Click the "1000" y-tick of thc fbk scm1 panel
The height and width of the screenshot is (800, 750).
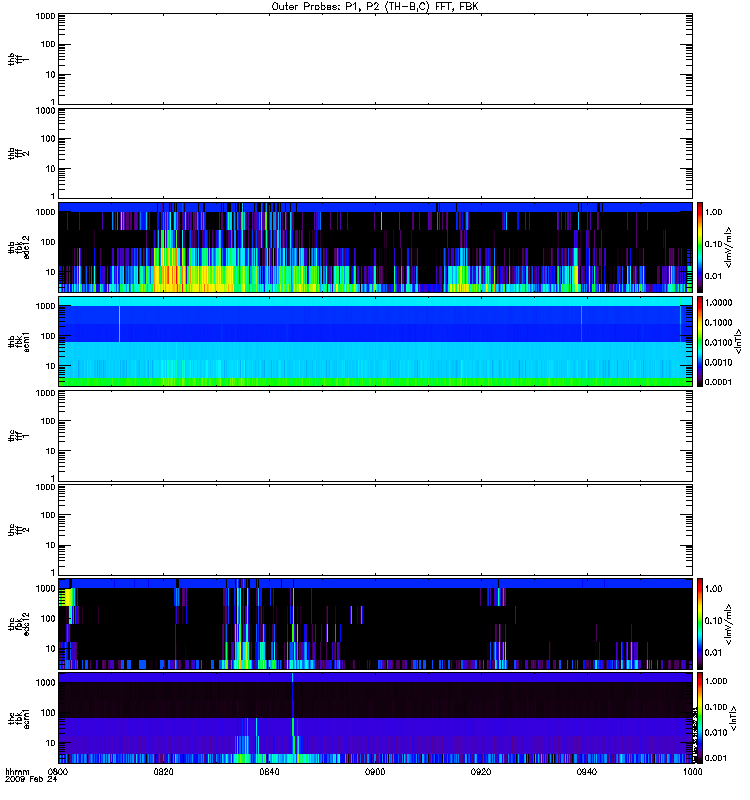(45, 683)
